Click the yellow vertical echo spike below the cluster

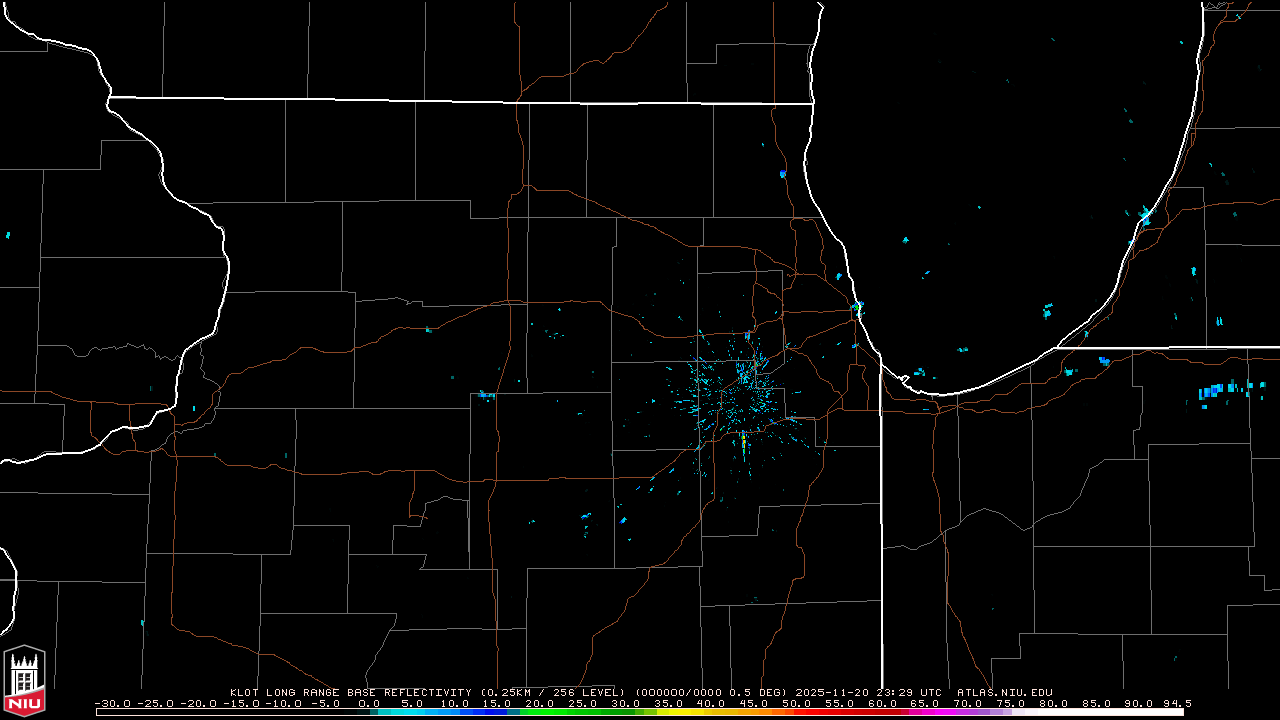744,443
